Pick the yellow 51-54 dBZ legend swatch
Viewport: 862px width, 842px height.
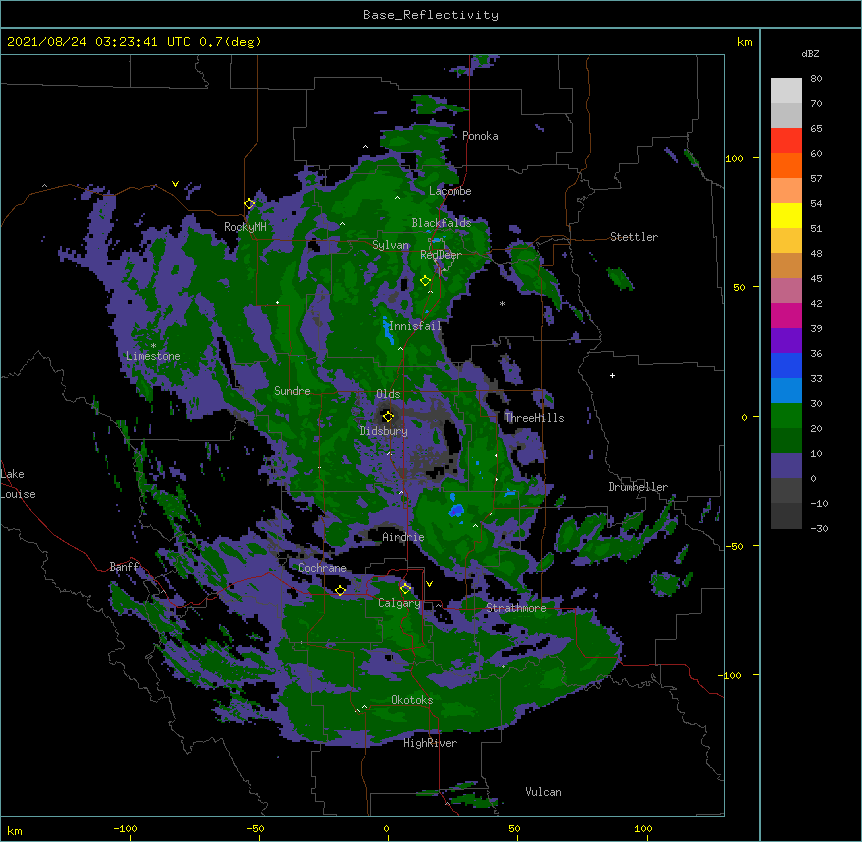point(786,215)
